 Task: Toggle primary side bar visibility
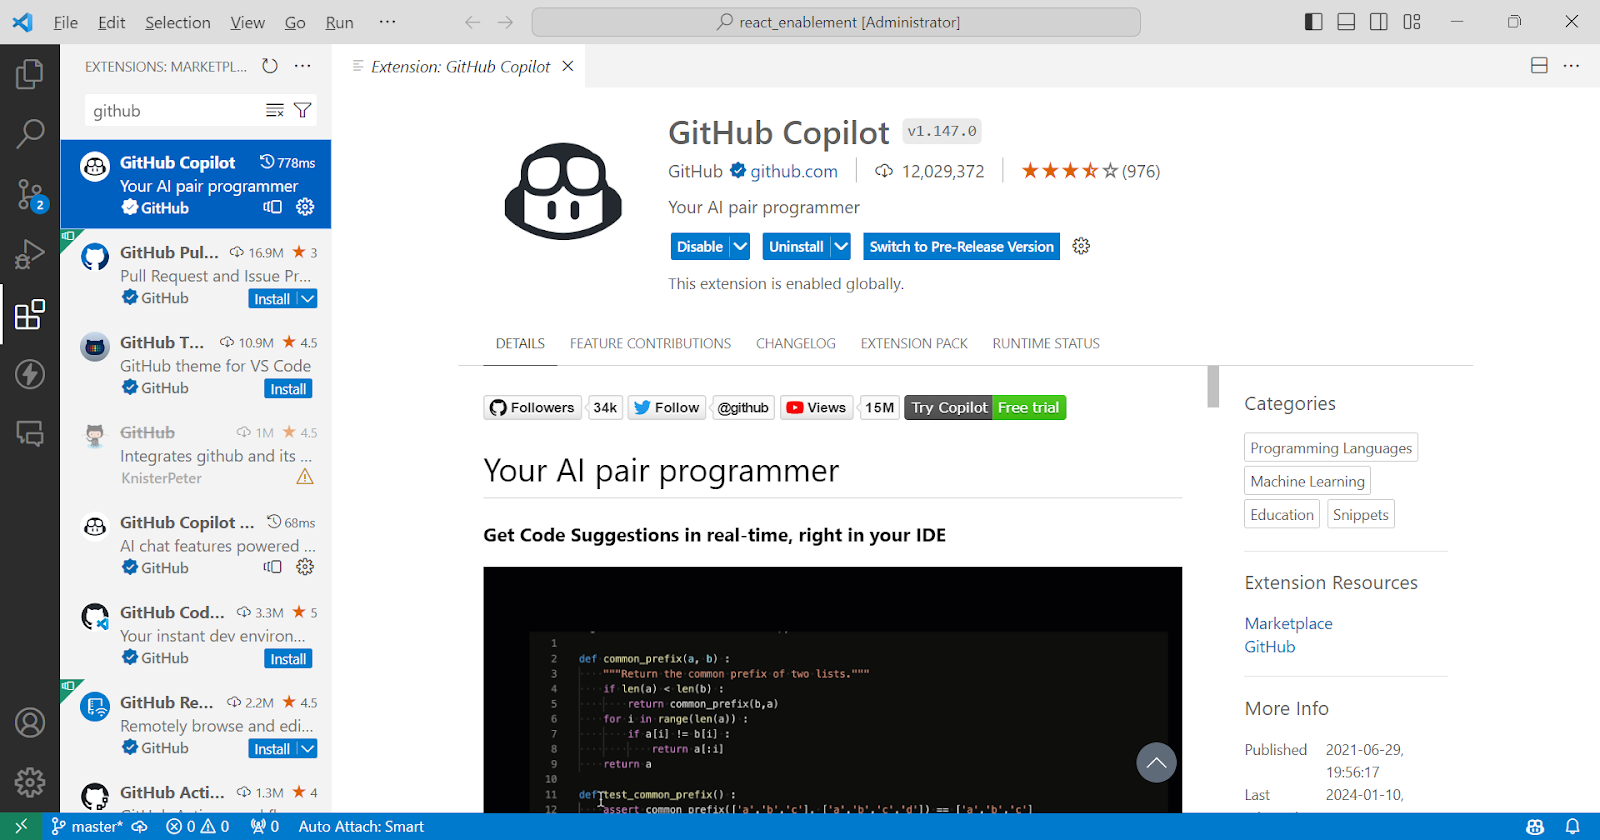1314,22
